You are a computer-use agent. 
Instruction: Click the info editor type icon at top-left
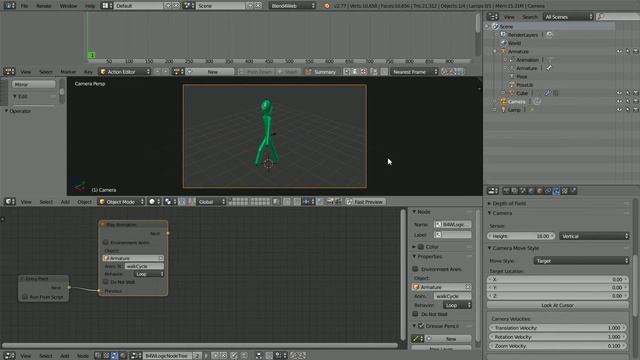[9, 6]
